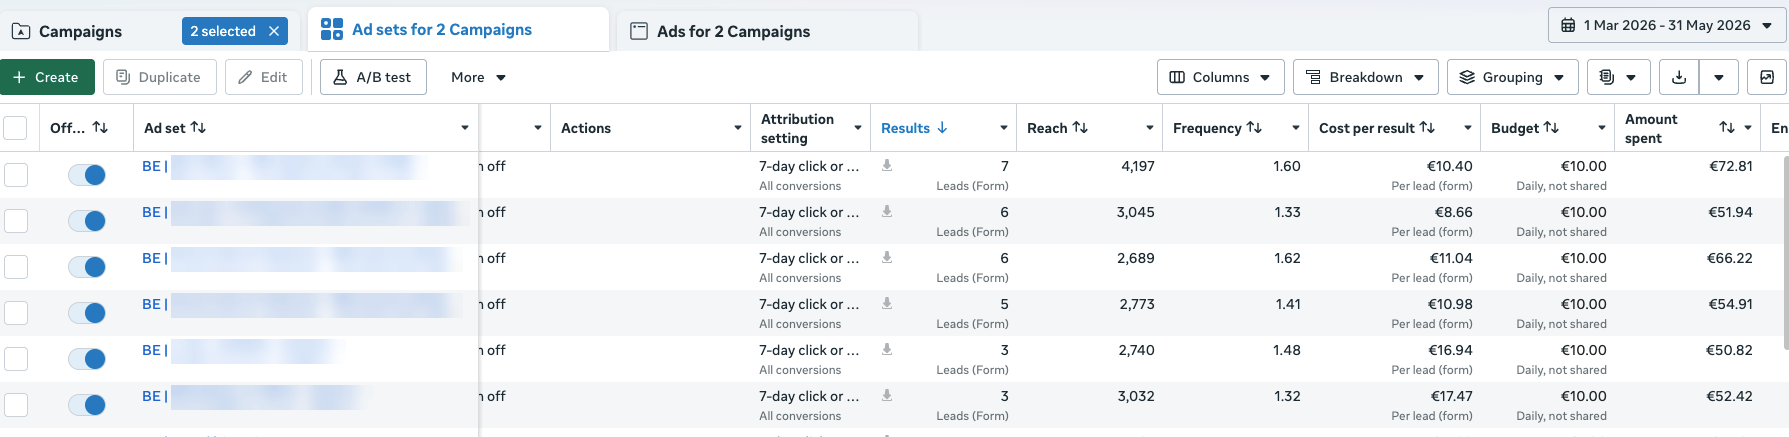Sort by Reach column arrows

[1080, 127]
